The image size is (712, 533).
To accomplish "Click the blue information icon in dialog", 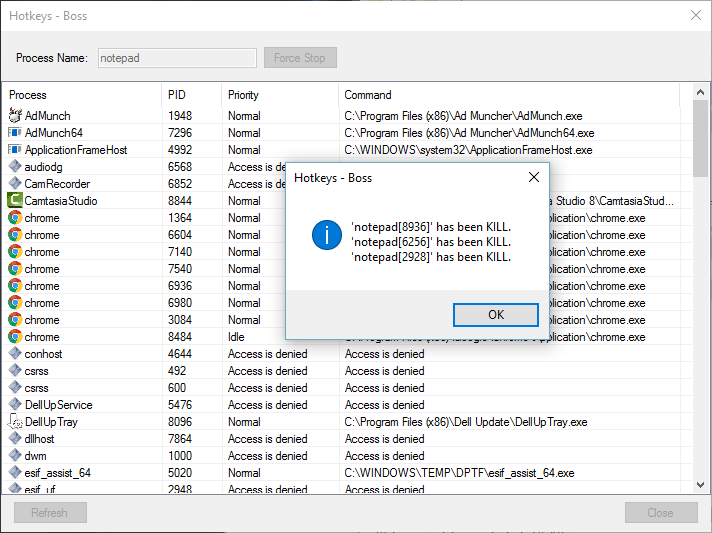I will pyautogui.click(x=326, y=235).
